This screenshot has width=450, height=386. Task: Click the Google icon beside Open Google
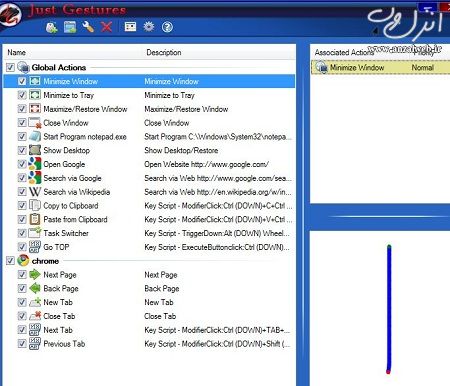[x=35, y=164]
